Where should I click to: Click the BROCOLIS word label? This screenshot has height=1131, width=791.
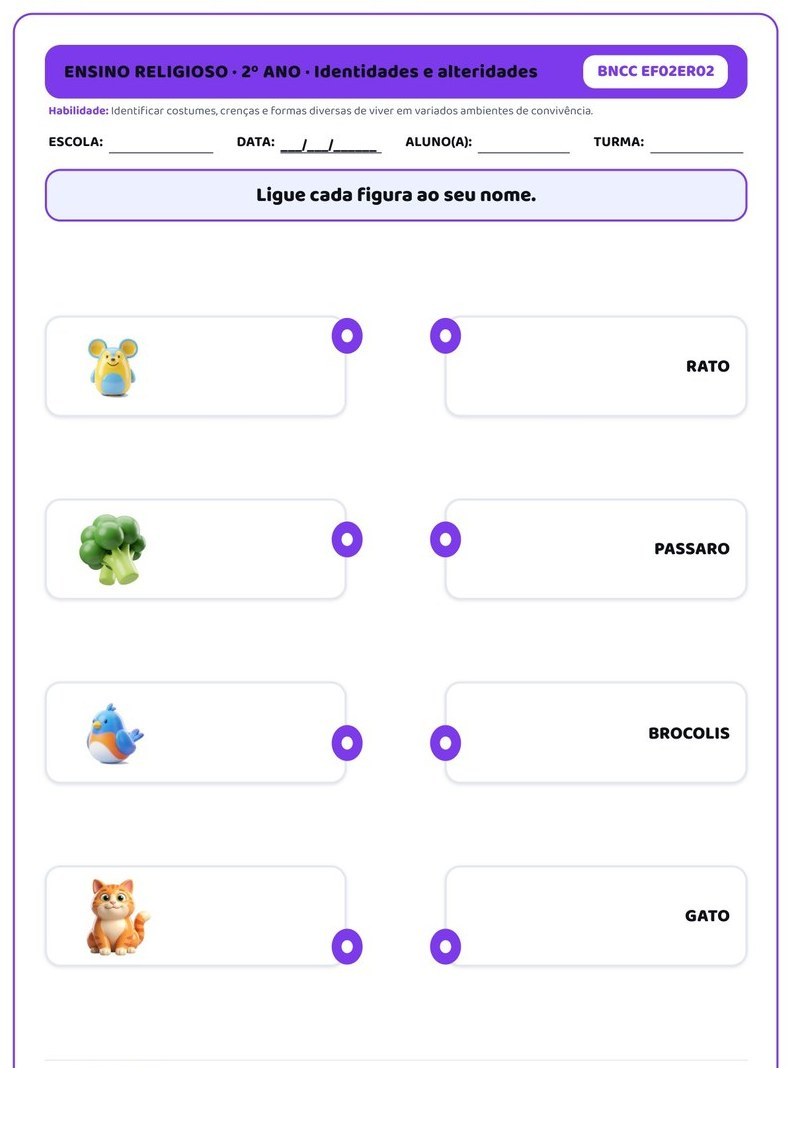689,734
